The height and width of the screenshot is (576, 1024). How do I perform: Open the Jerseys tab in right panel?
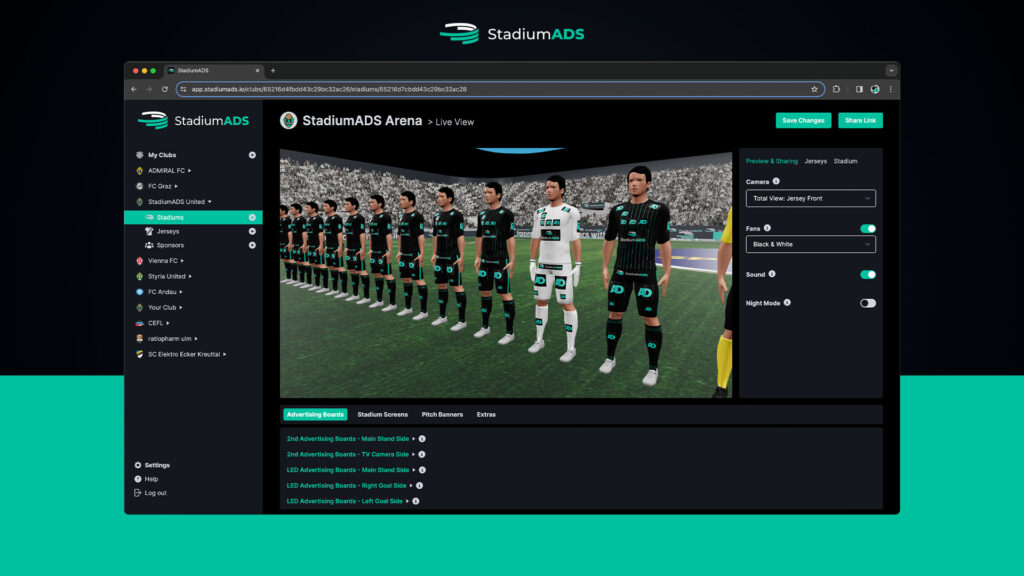(816, 161)
